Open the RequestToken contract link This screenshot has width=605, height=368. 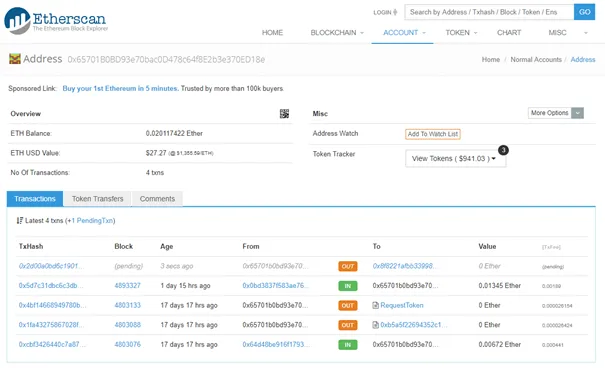click(x=402, y=305)
